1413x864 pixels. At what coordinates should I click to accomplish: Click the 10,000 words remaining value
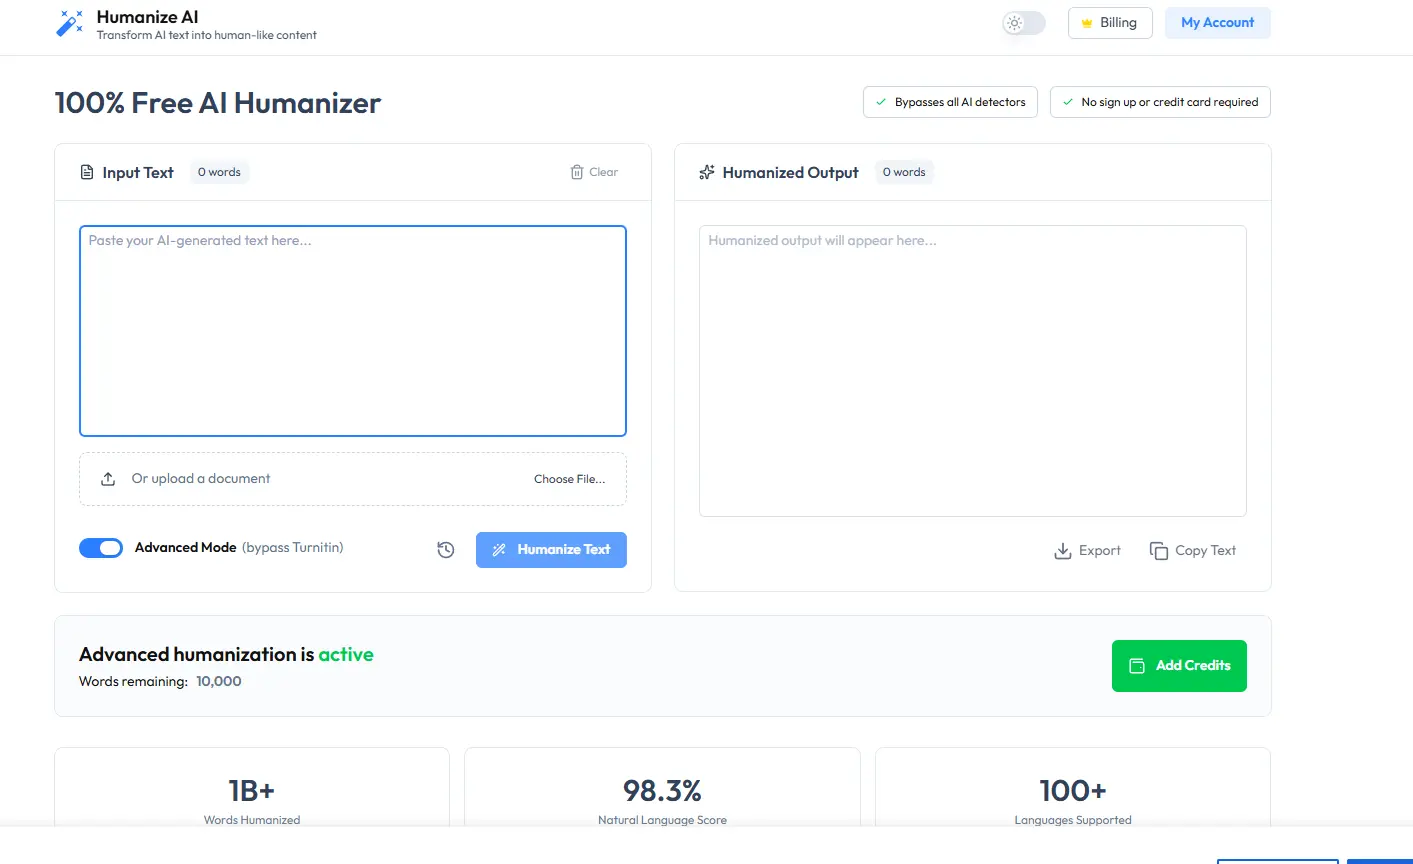point(219,681)
